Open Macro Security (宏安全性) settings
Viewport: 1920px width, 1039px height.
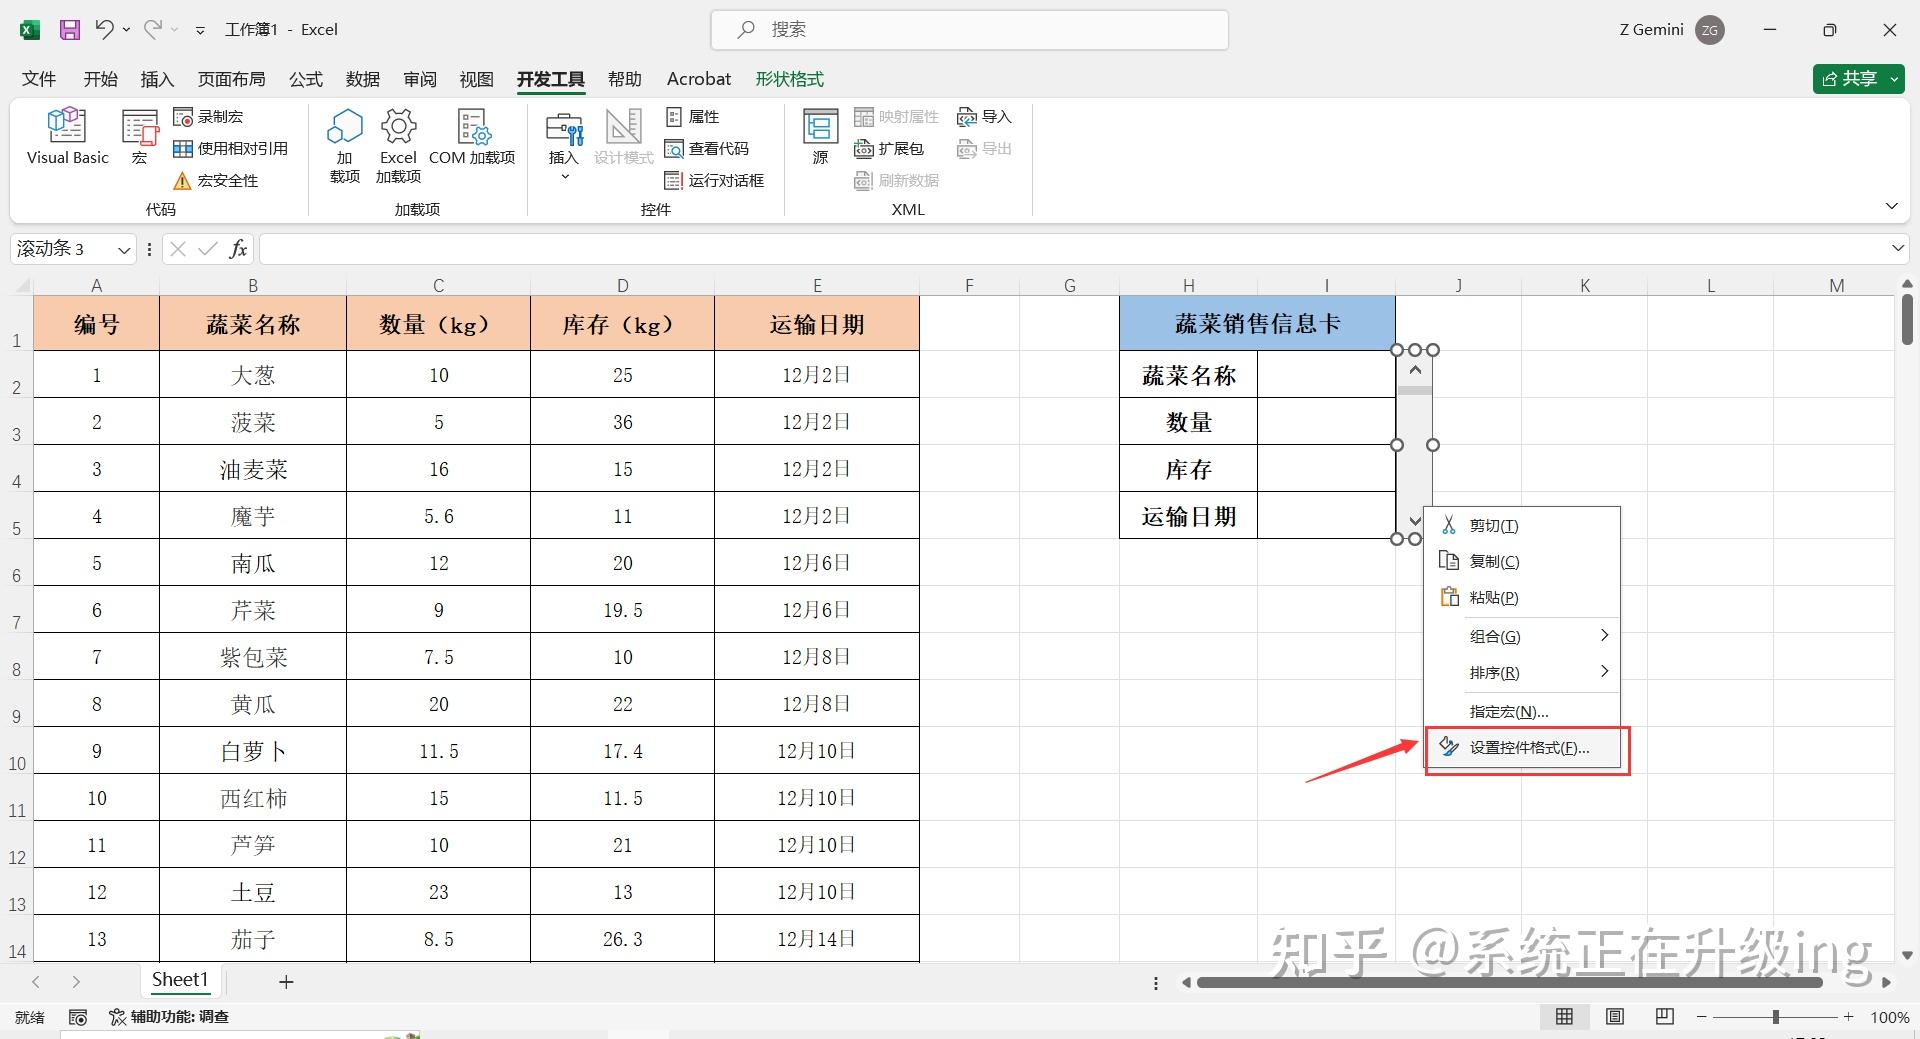[215, 181]
